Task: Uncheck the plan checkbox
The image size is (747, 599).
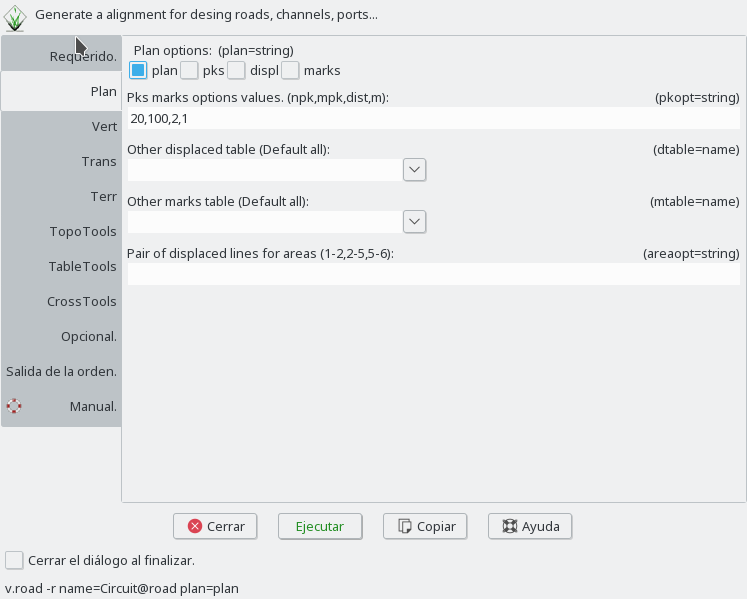Action: tap(138, 70)
